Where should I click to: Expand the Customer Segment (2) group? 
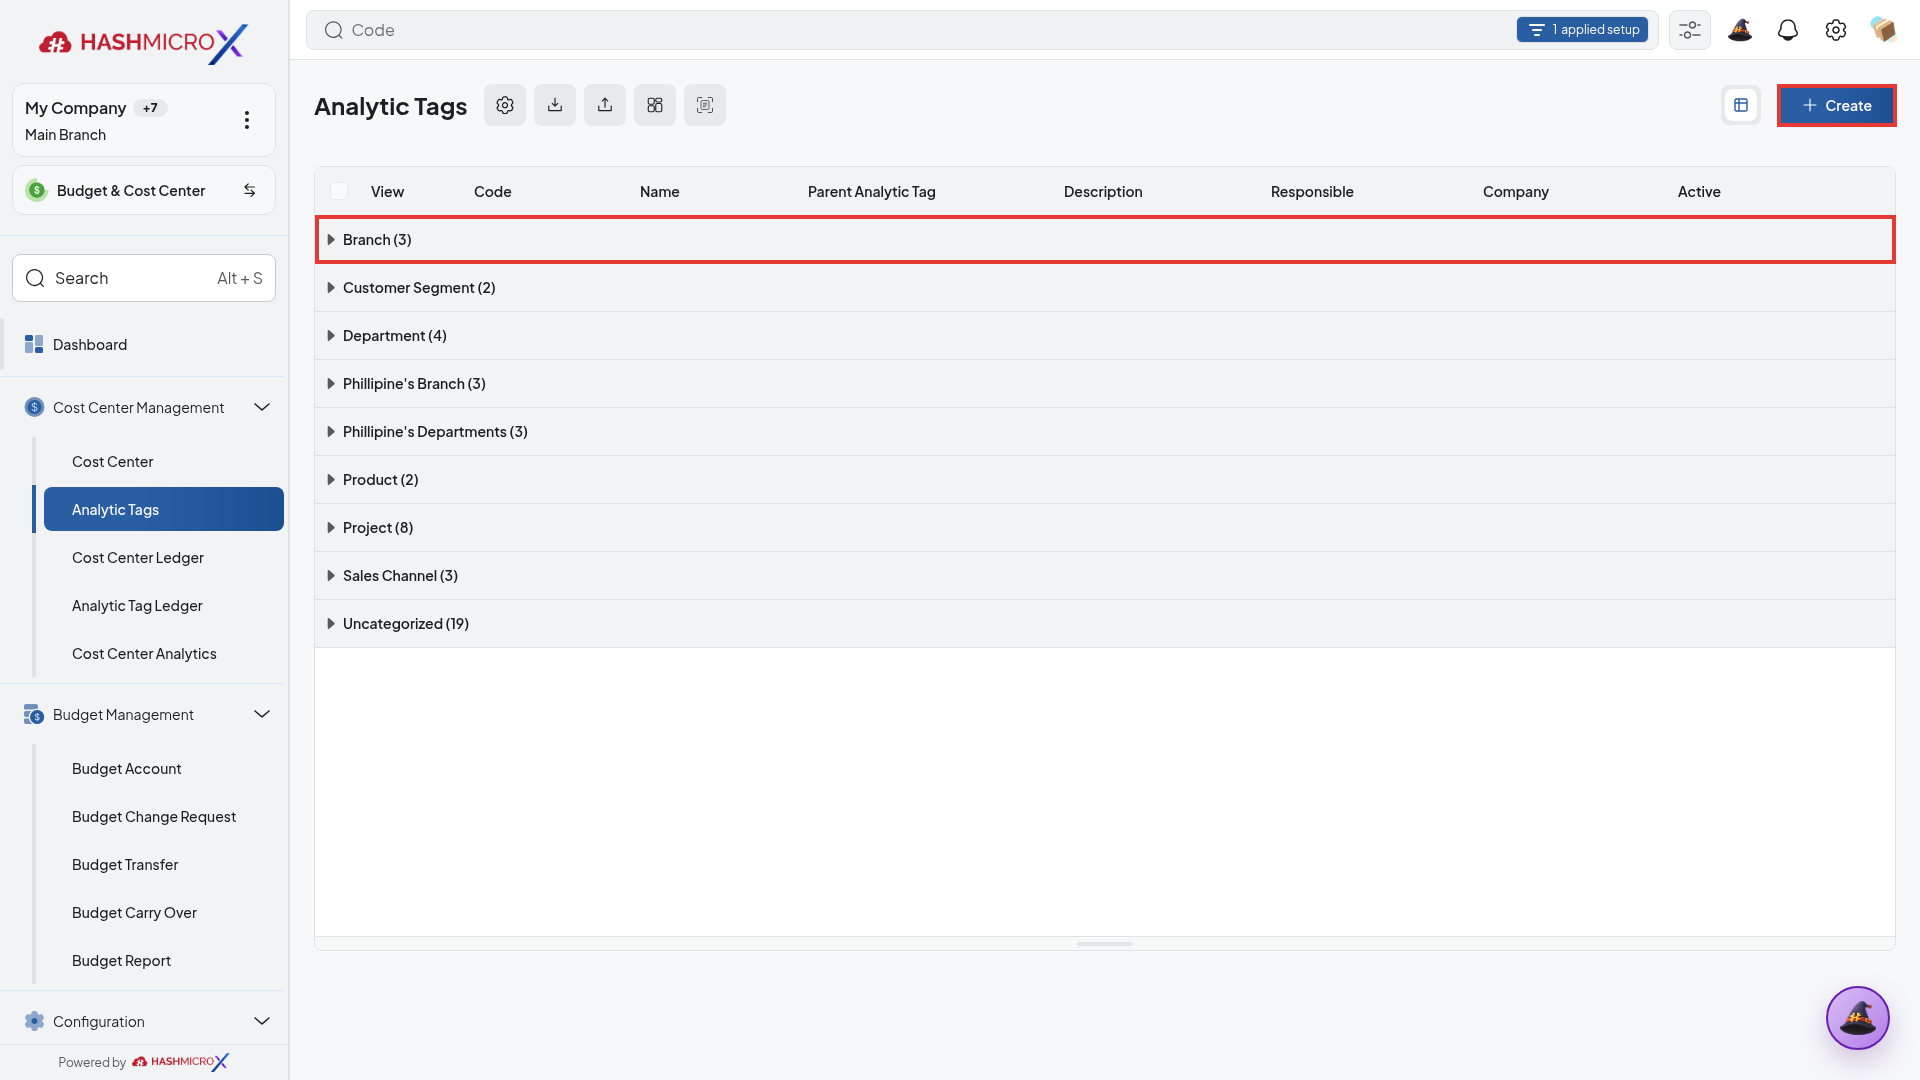pos(1105,288)
